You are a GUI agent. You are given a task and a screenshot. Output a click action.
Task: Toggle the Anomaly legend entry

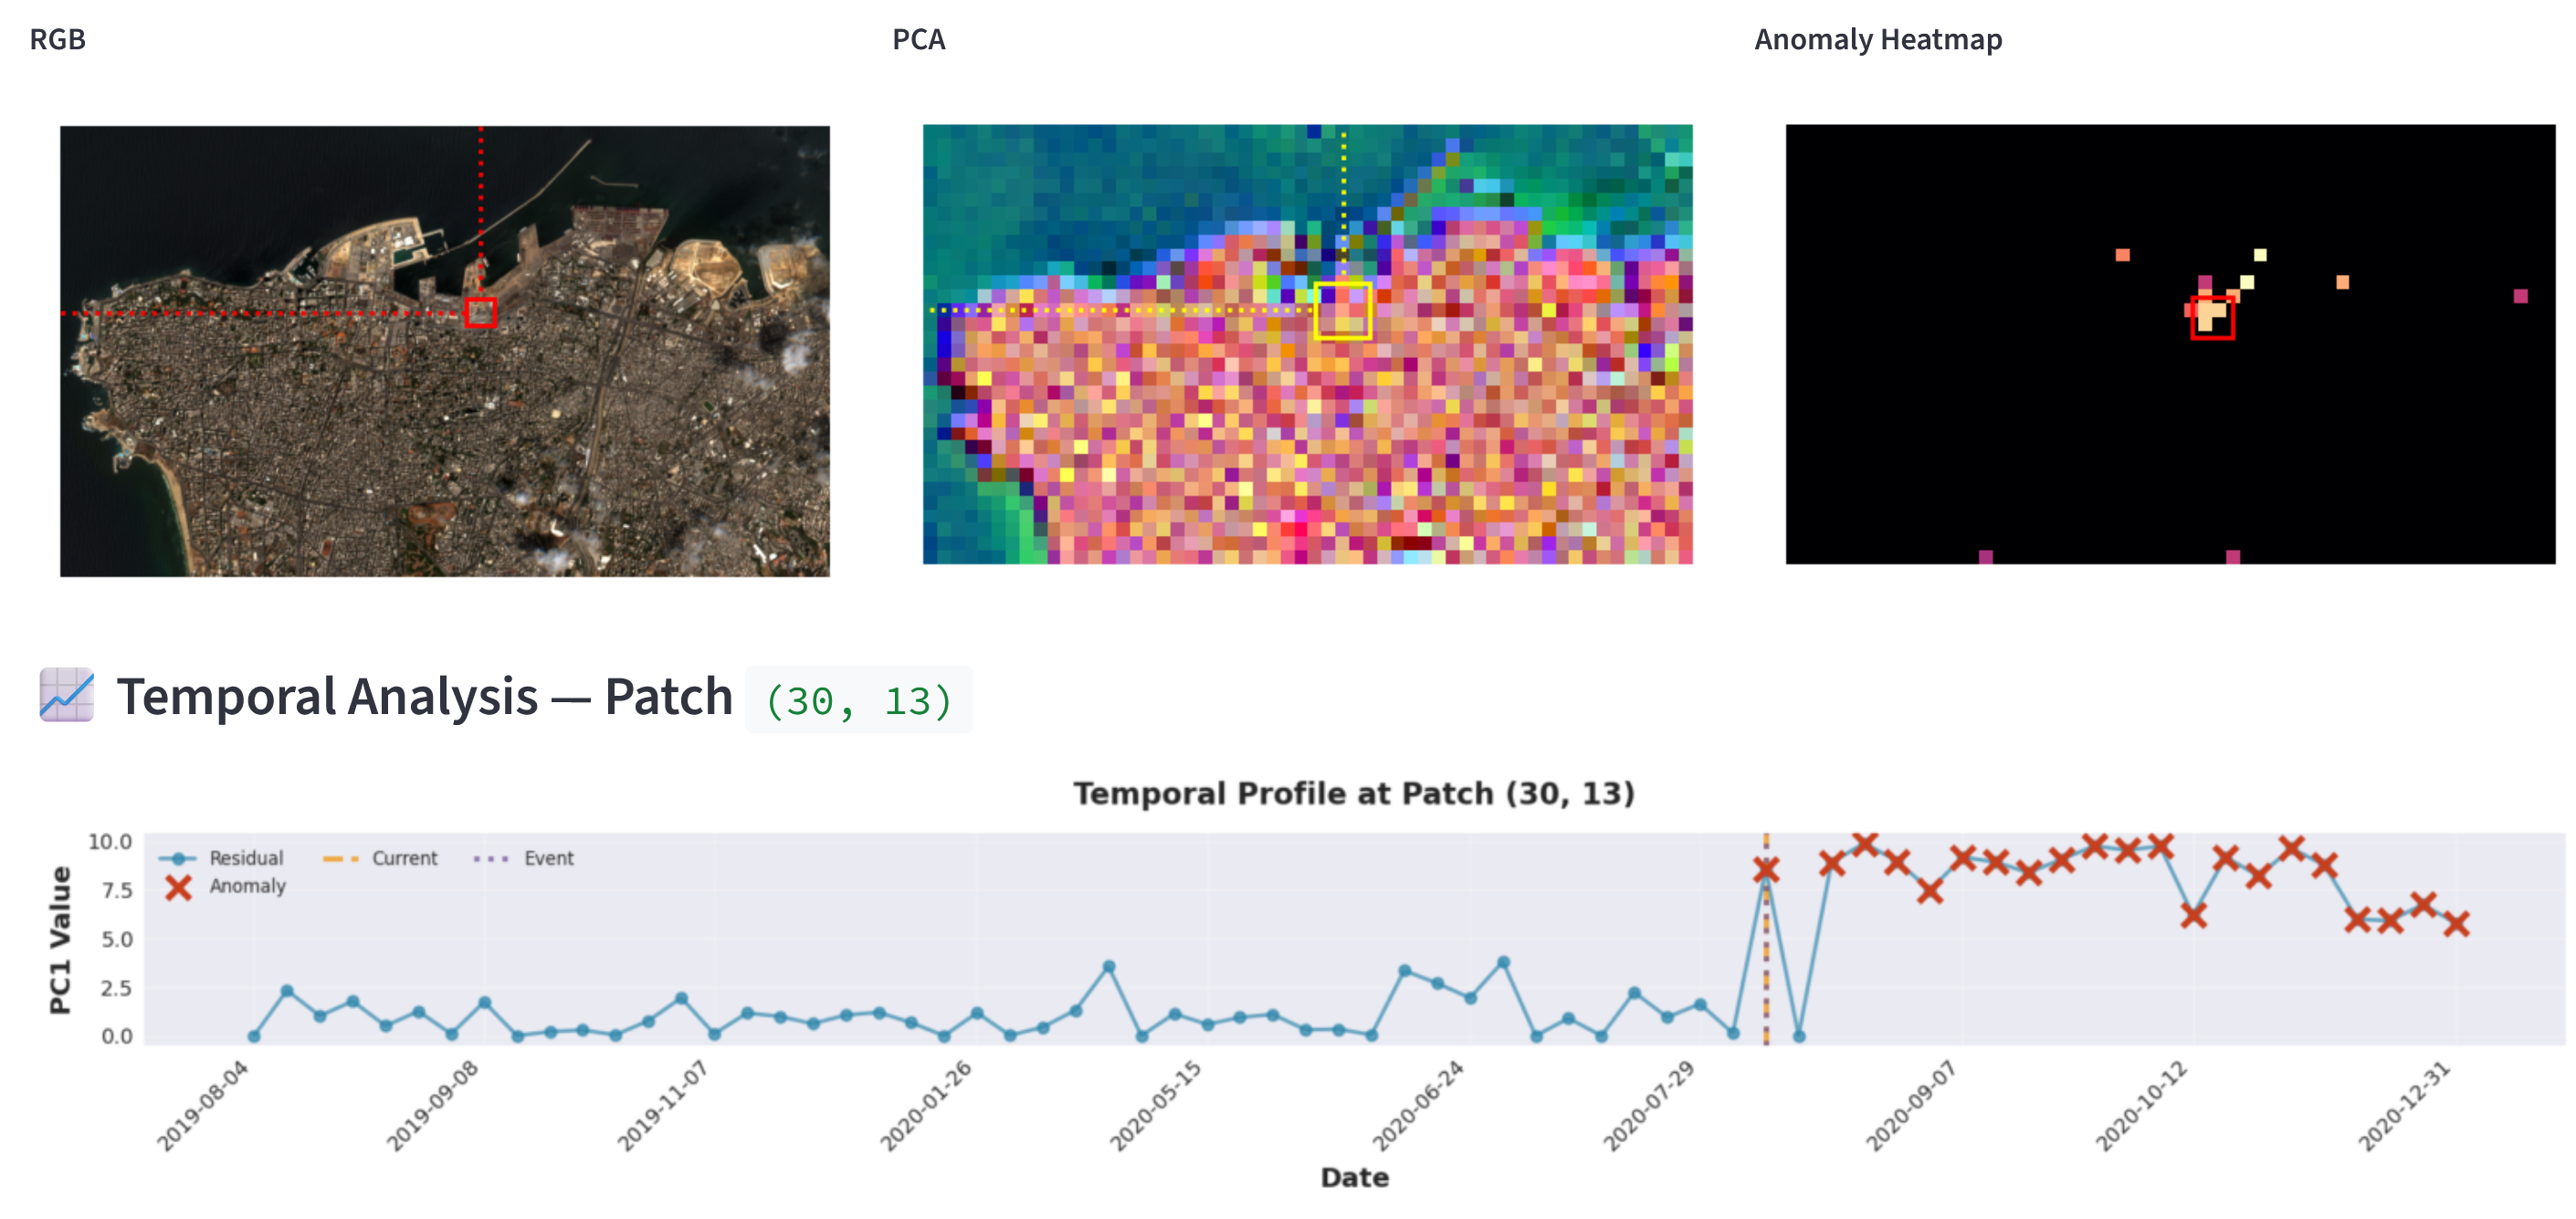247,886
